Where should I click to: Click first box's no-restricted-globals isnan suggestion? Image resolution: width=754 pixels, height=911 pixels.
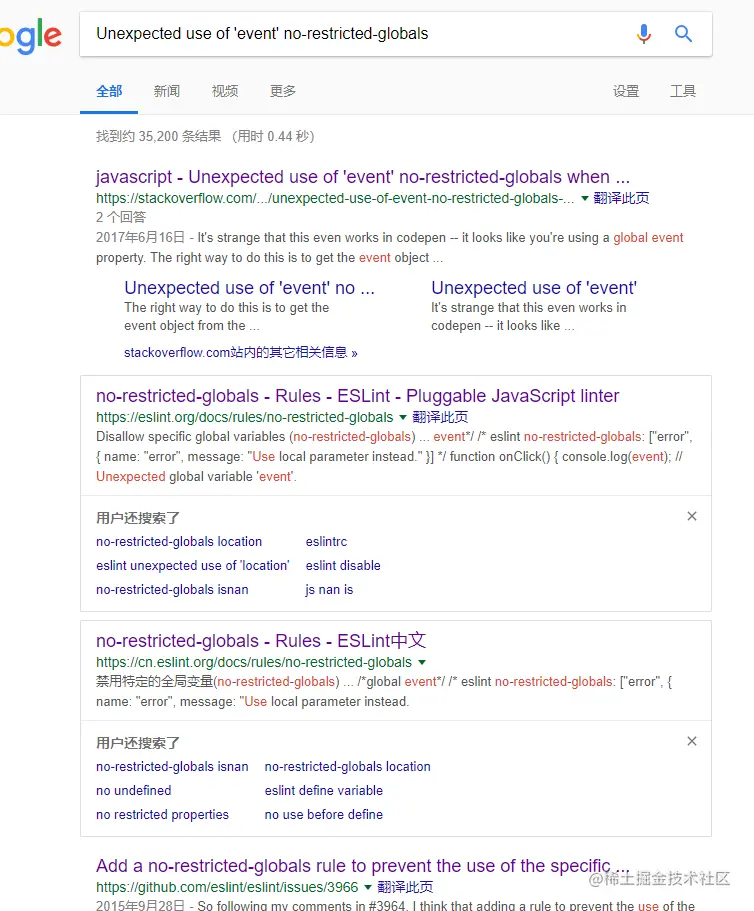pyautogui.click(x=172, y=589)
